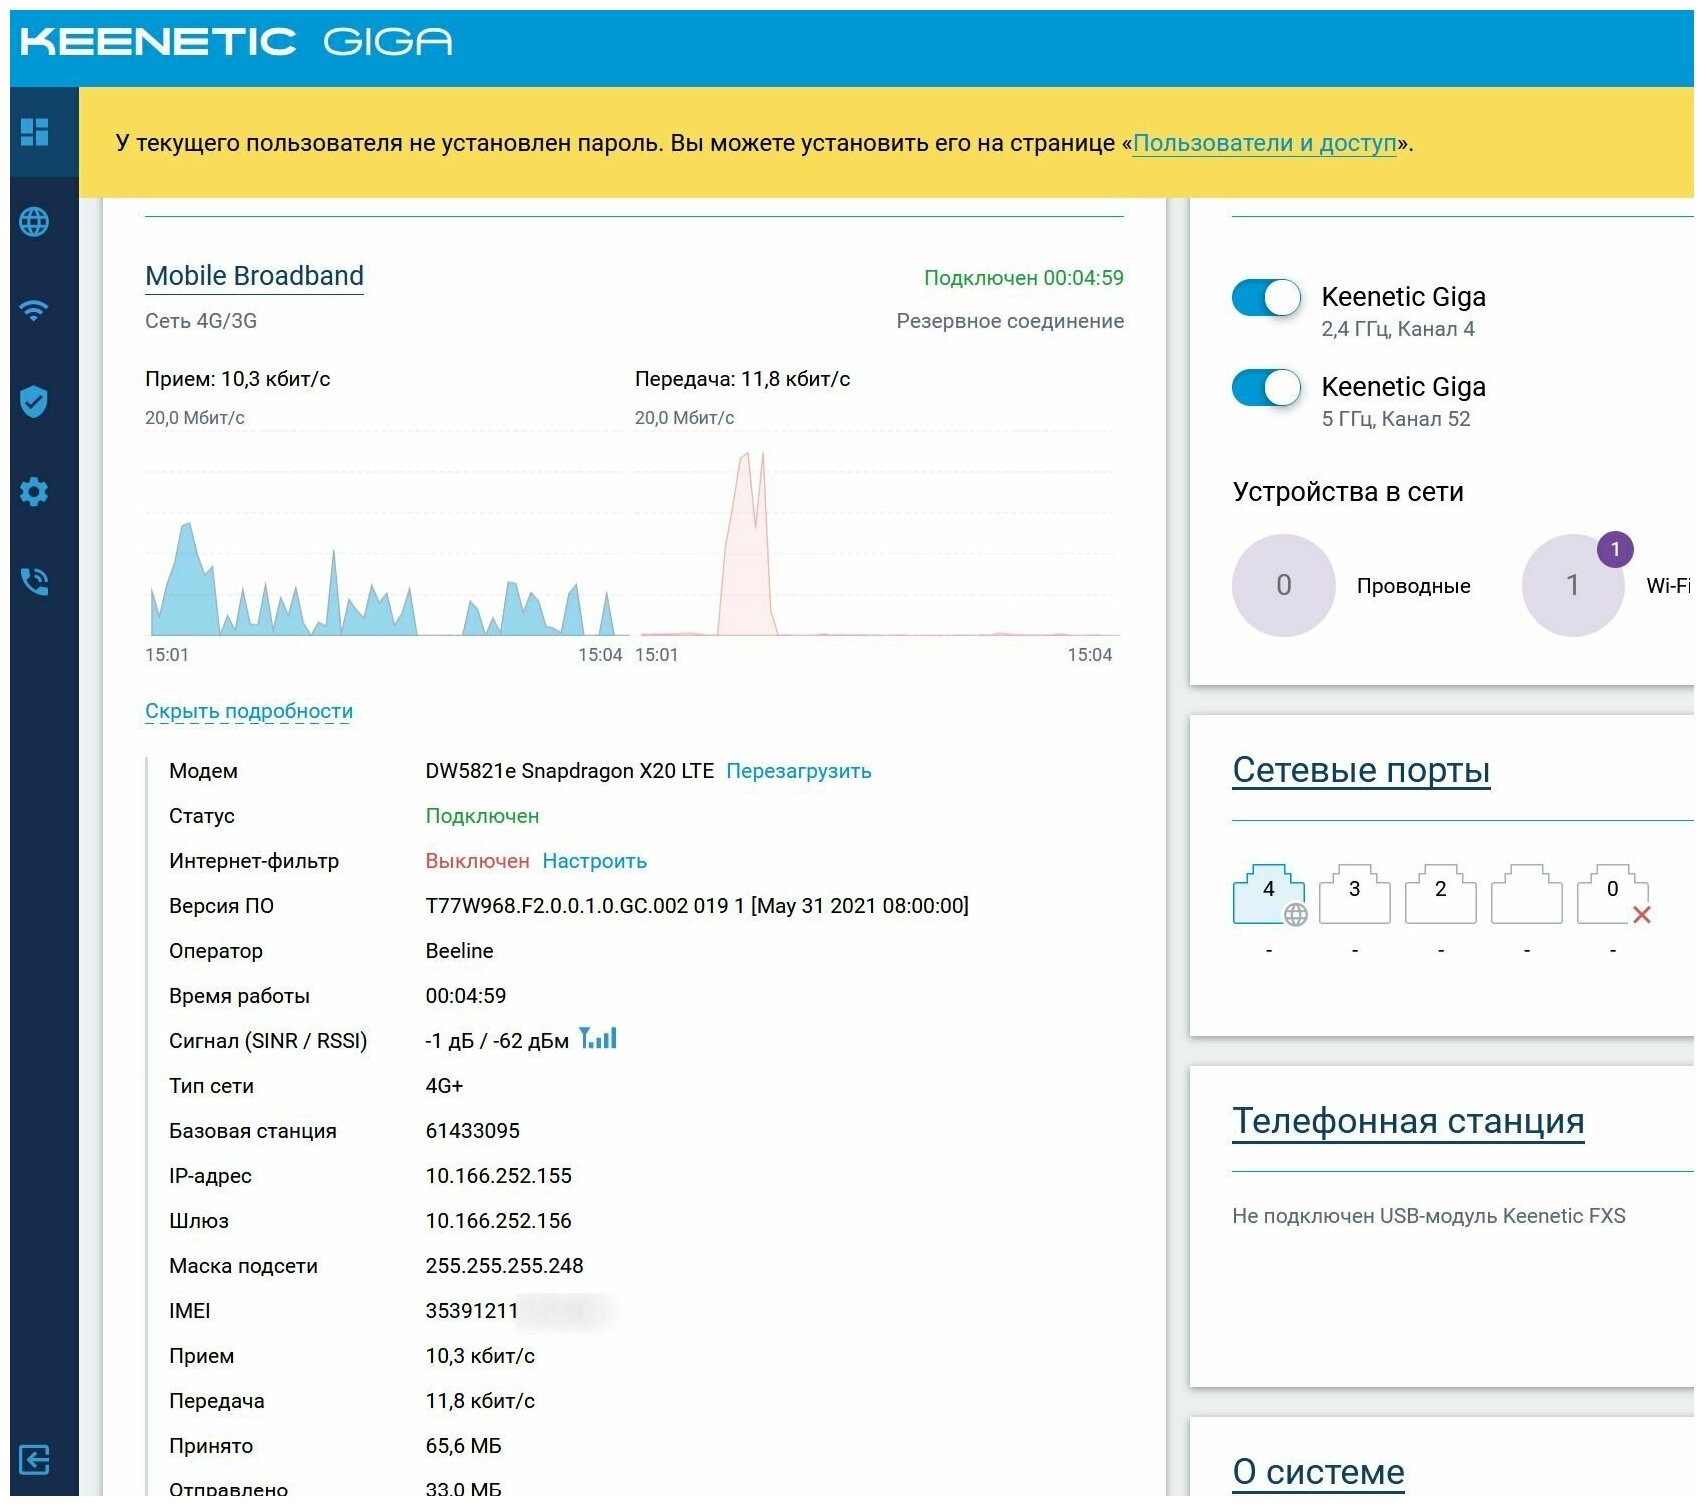This screenshot has width=1704, height=1506.
Task: Select the unnumbered network port icon
Action: coord(1527,893)
